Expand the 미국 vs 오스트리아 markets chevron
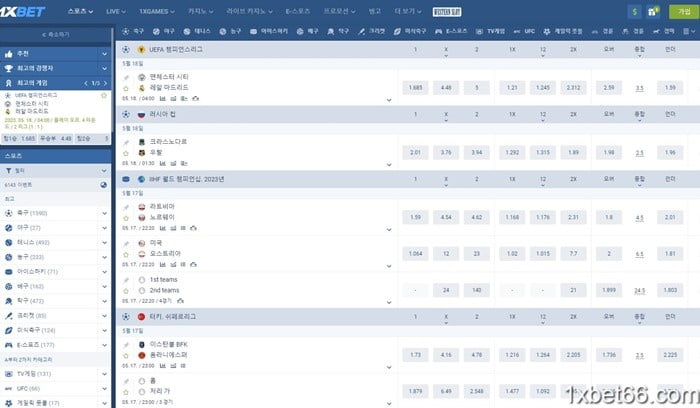 (x=389, y=266)
